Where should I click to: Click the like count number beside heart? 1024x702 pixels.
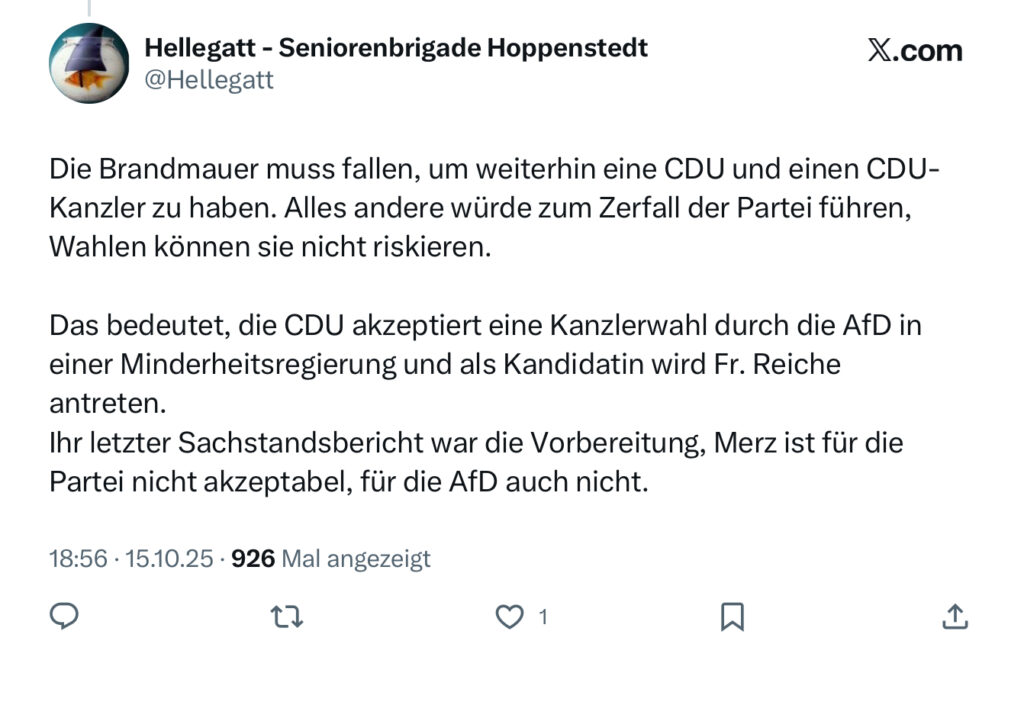tap(543, 618)
